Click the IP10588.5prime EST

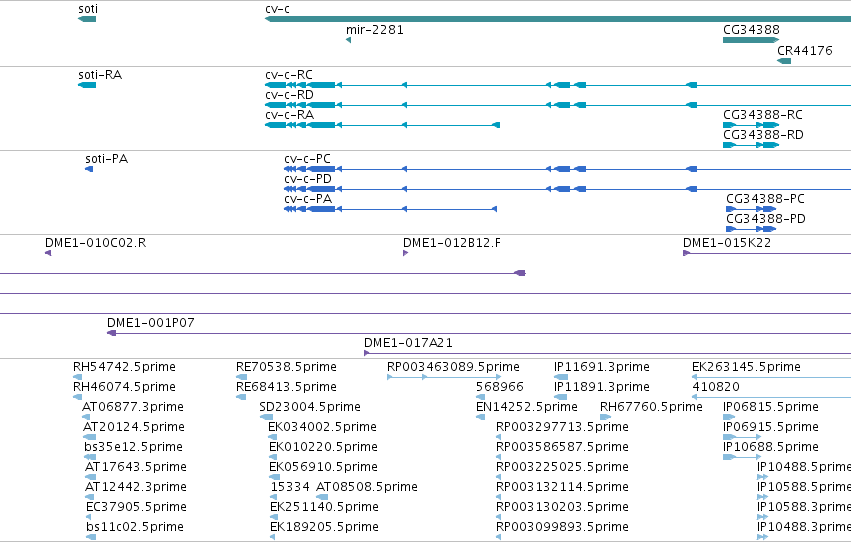point(763,498)
